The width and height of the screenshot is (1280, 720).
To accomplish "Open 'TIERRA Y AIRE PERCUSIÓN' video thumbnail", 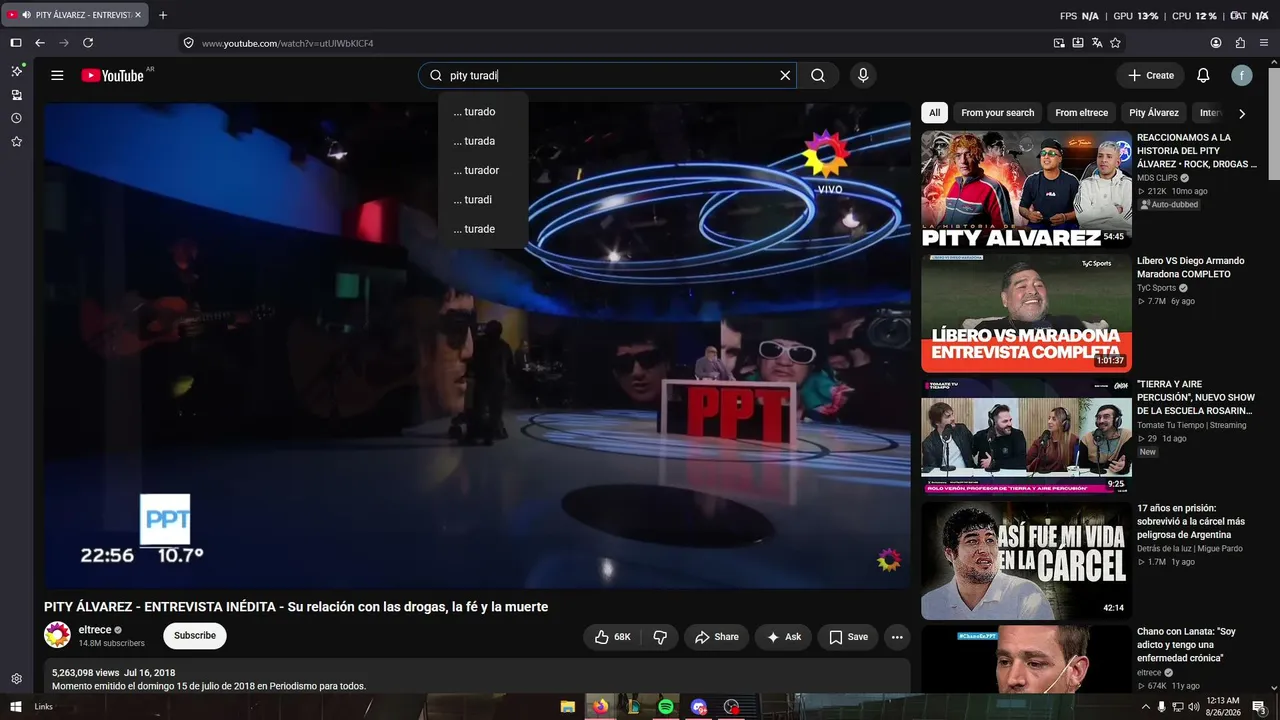I will point(1026,437).
